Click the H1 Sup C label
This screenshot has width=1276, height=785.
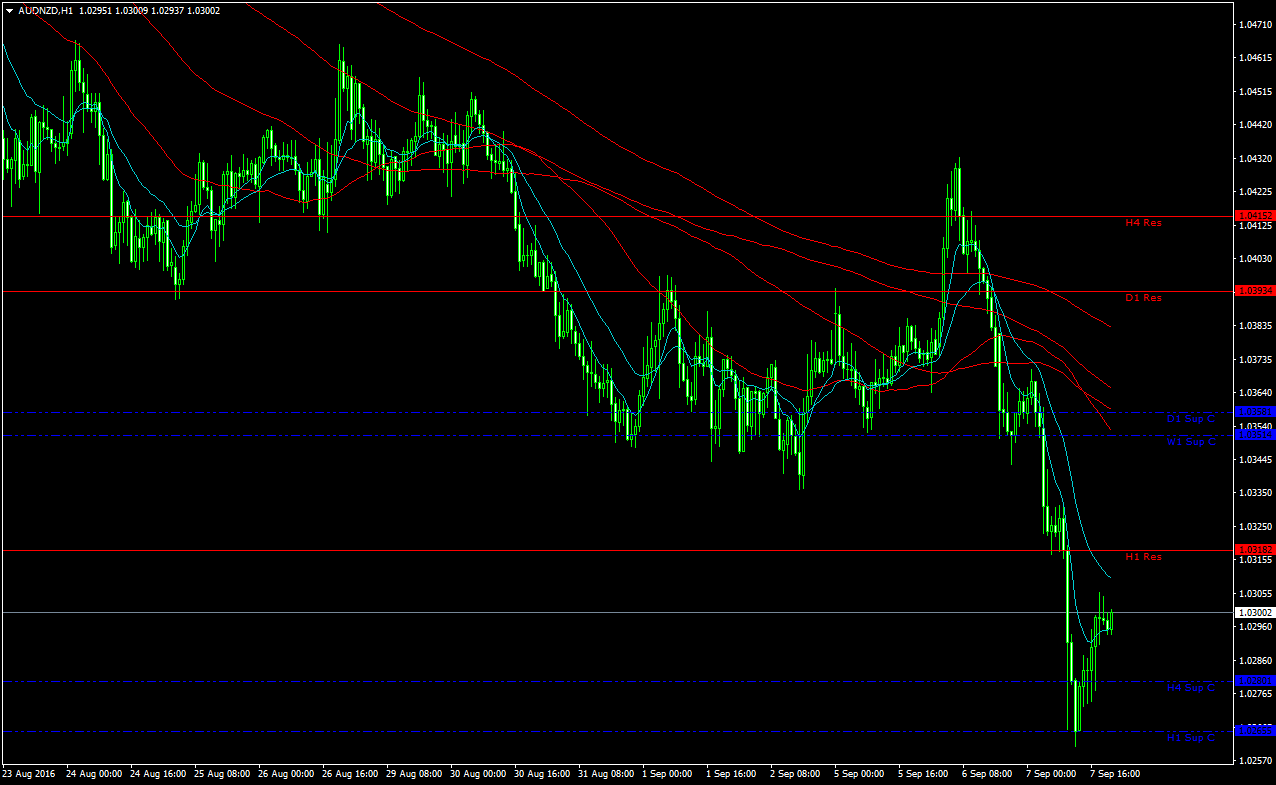pyautogui.click(x=1191, y=738)
